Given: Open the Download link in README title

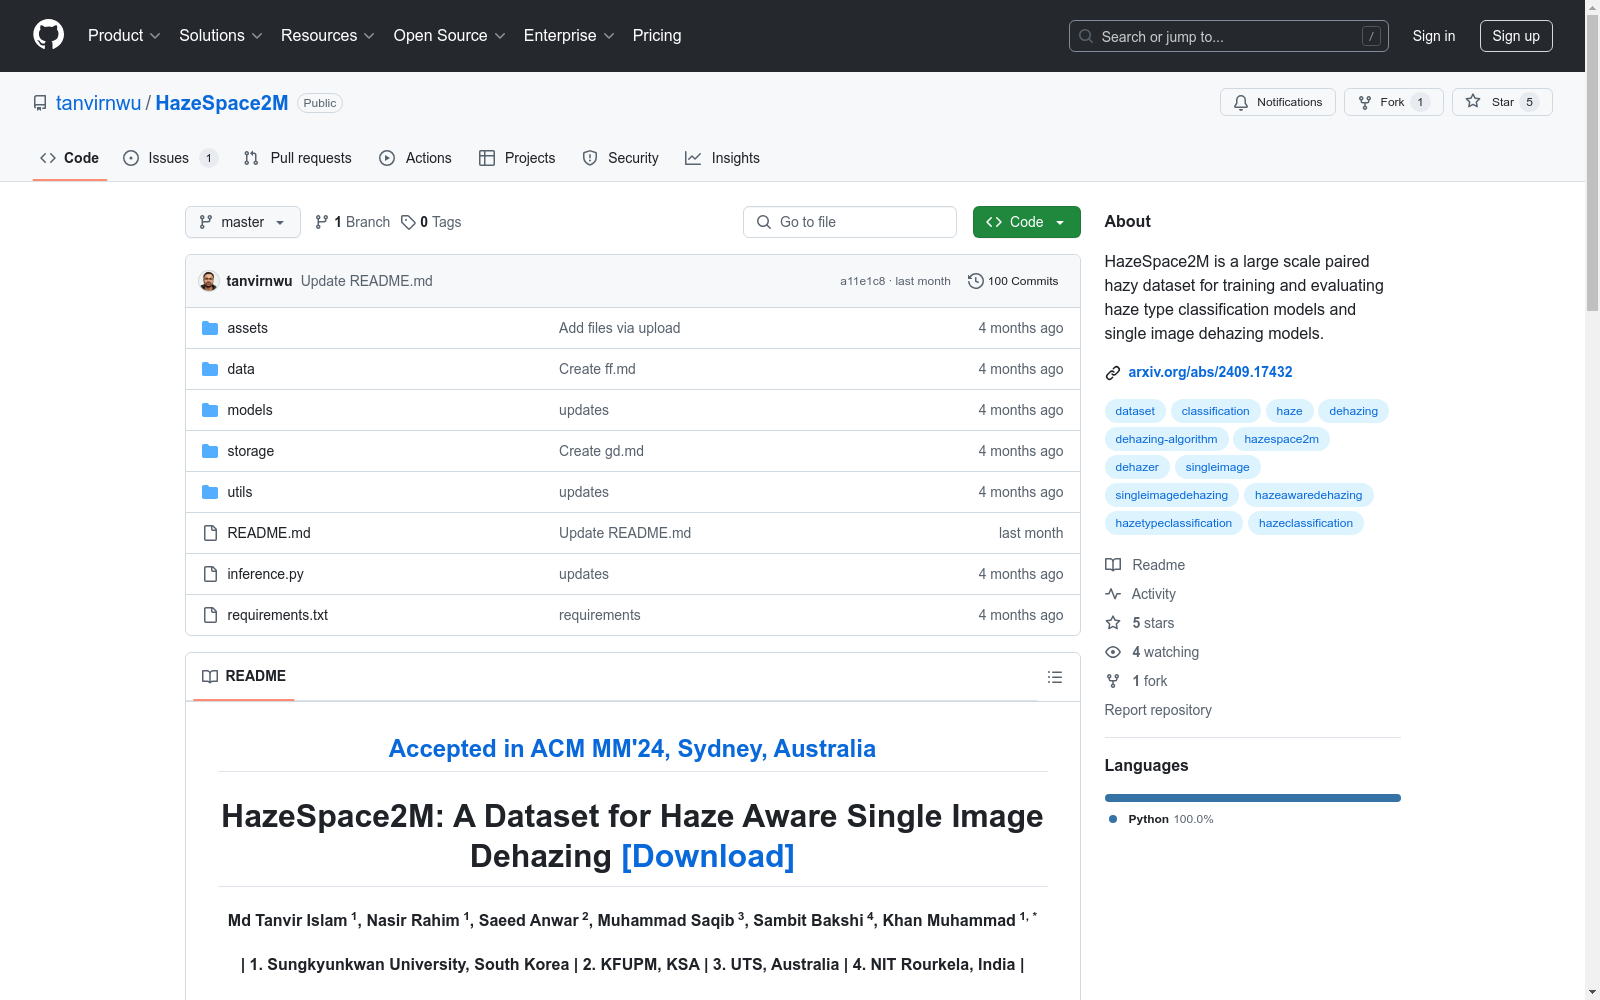Looking at the screenshot, I should click(x=708, y=856).
